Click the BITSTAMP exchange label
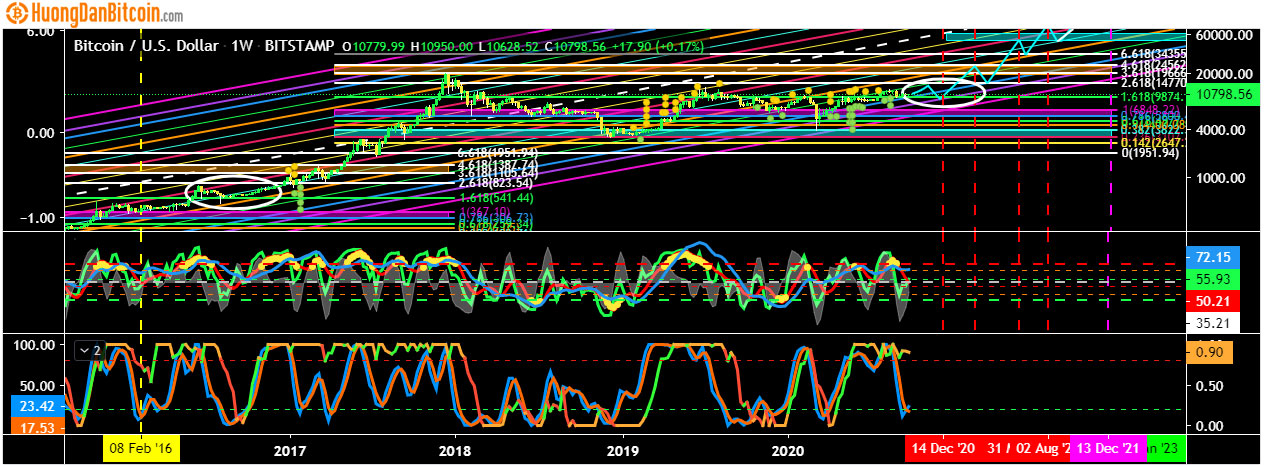The height and width of the screenshot is (467, 1264). pyautogui.click(x=299, y=46)
